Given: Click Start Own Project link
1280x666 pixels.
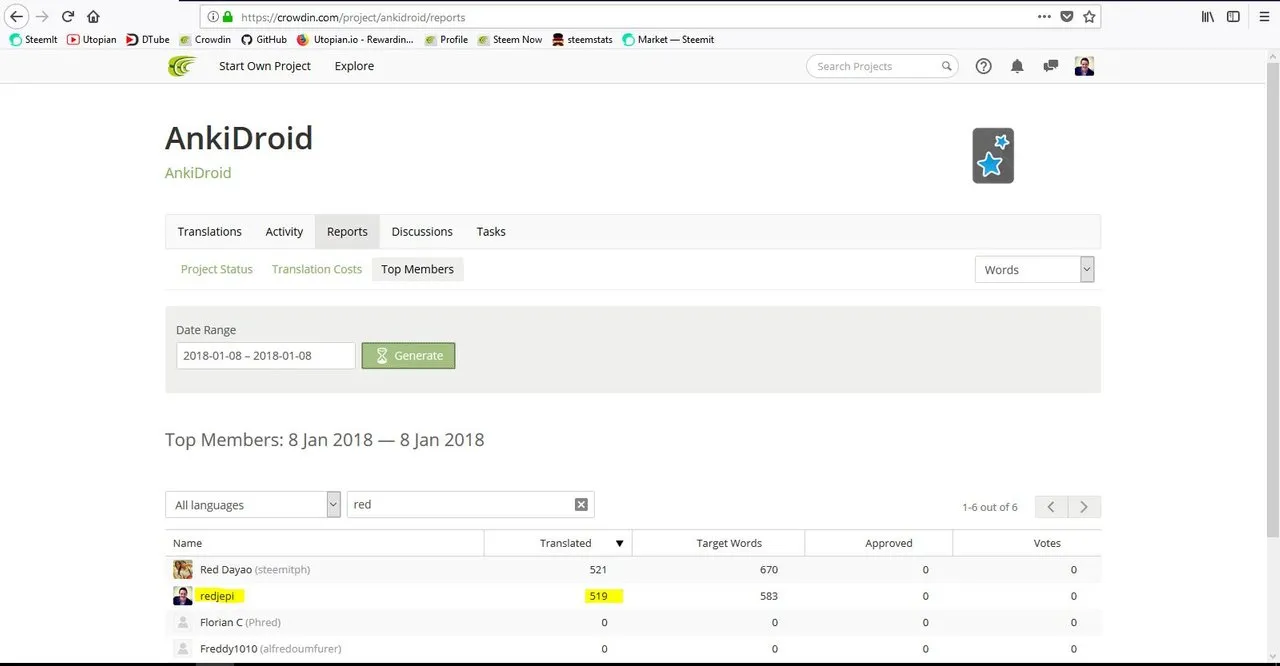Looking at the screenshot, I should 265,66.
